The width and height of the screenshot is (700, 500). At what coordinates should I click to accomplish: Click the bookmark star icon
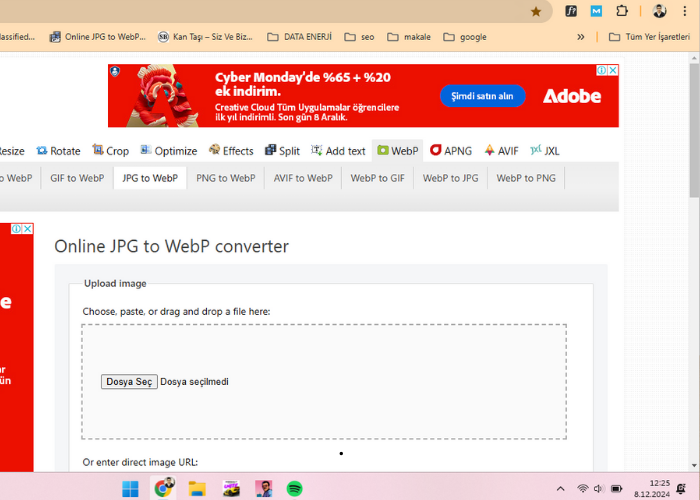[536, 12]
